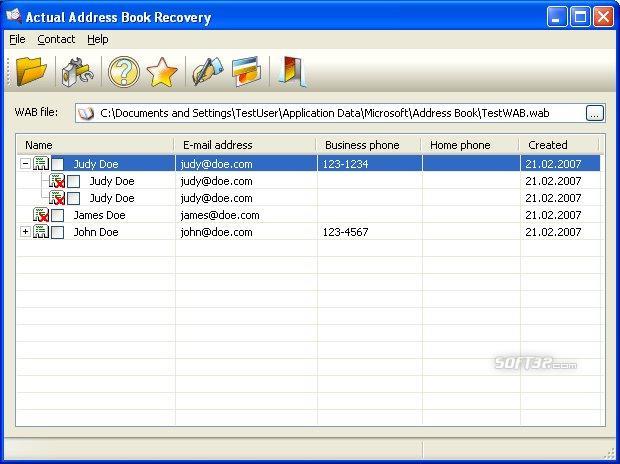Viewport: 620px width, 464px height.
Task: Open help via the question mark icon
Action: pos(124,72)
